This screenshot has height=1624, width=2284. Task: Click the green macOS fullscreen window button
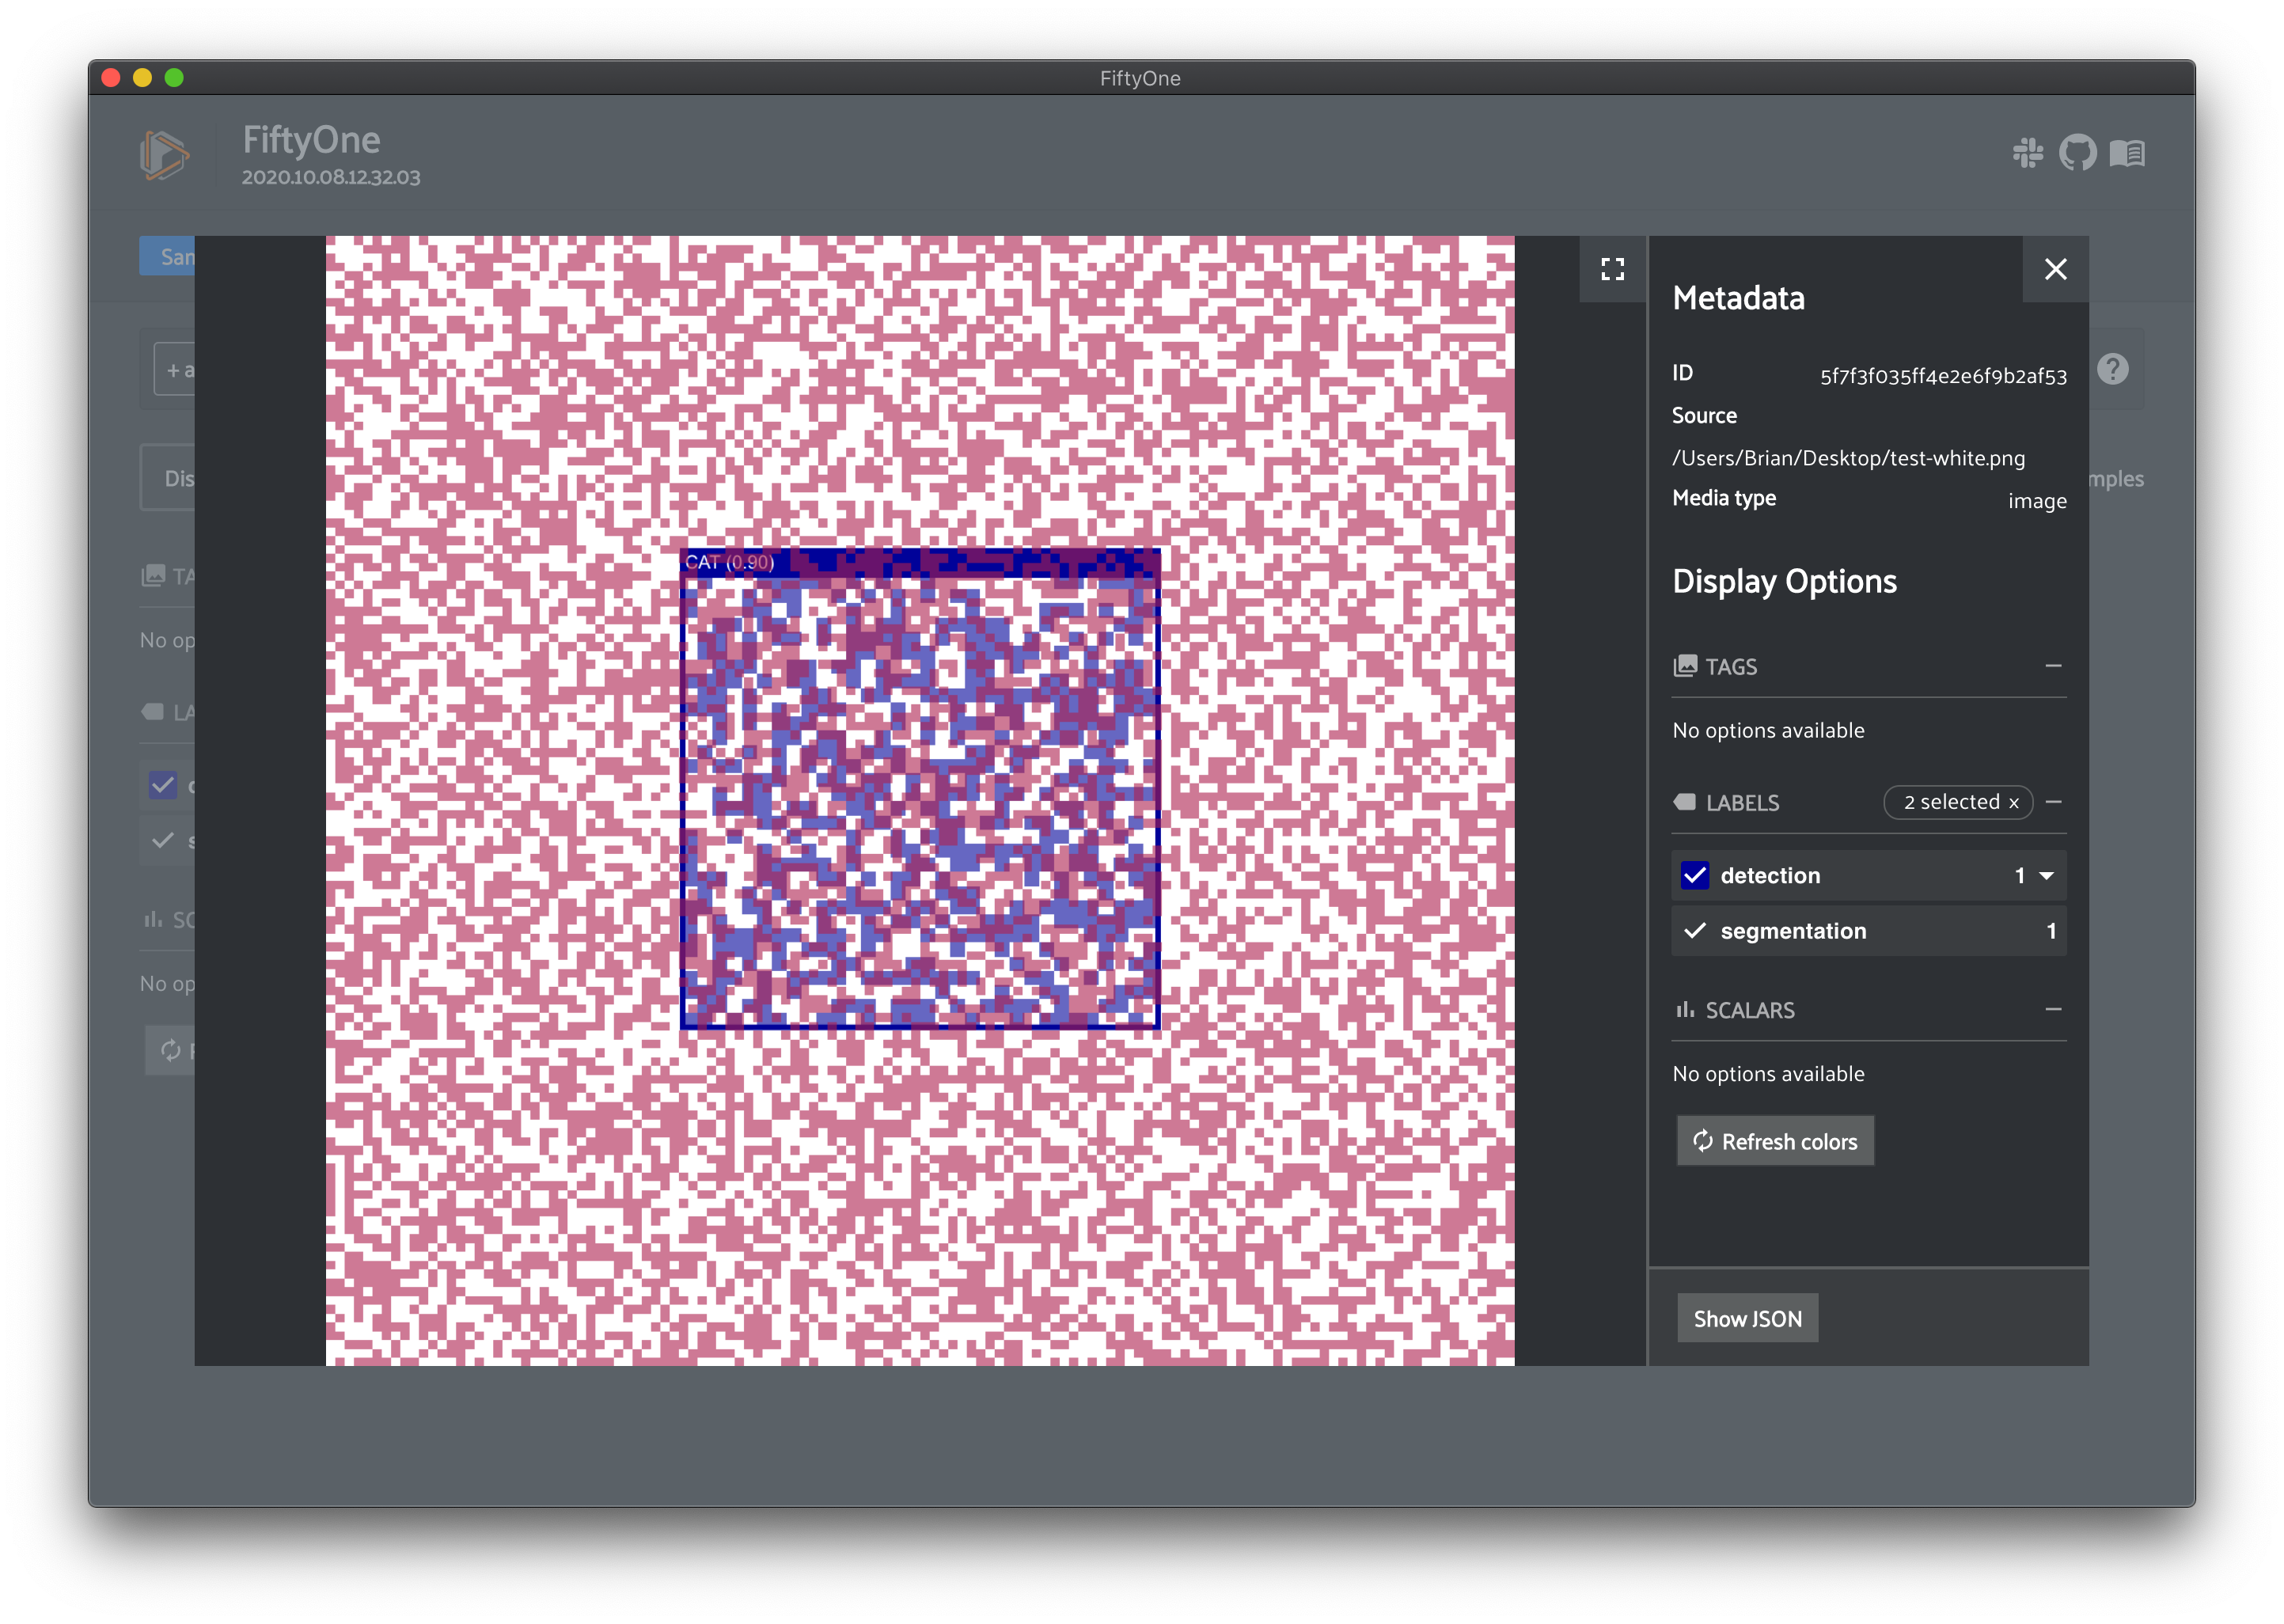point(174,78)
